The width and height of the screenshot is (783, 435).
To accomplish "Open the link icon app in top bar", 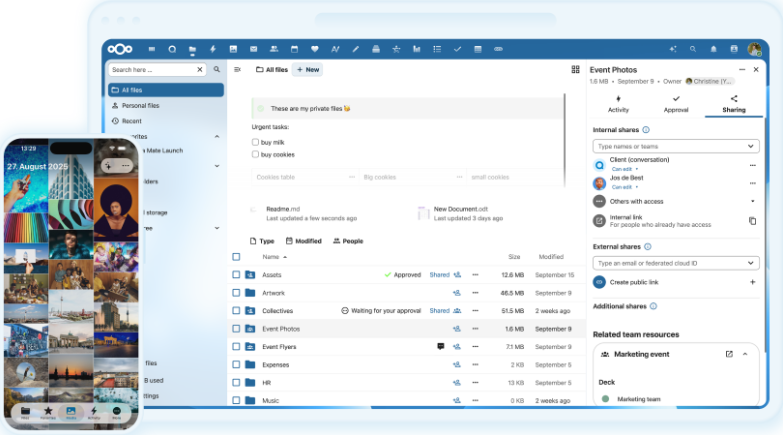I will (498, 49).
